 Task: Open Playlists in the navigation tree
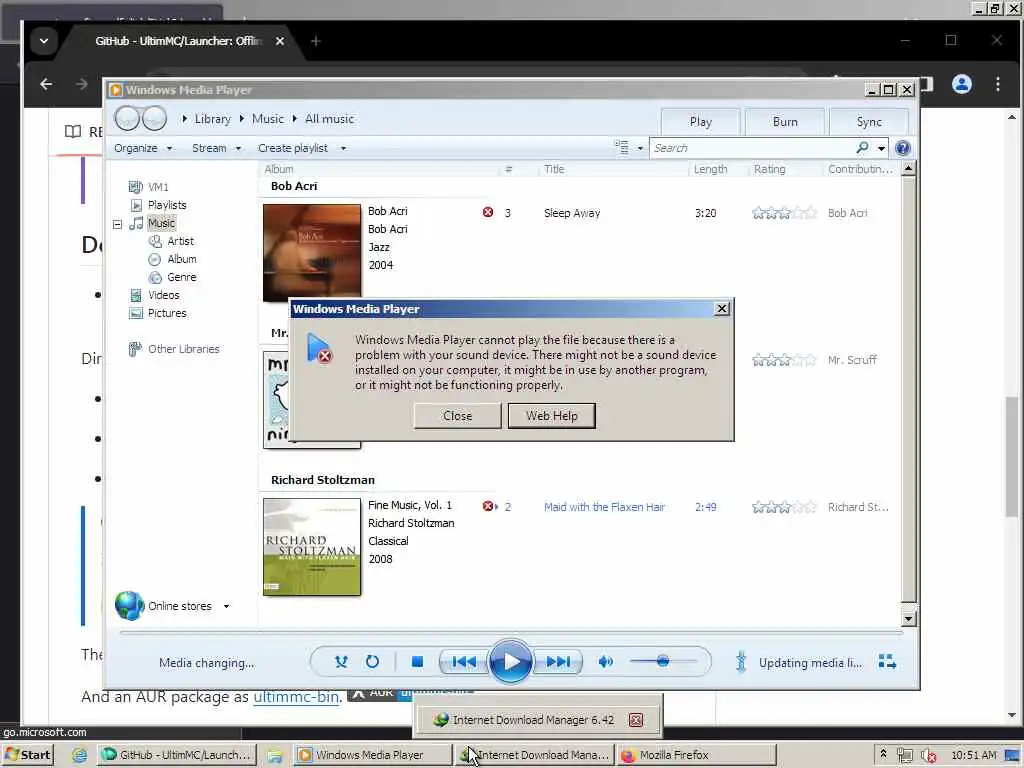tap(167, 205)
